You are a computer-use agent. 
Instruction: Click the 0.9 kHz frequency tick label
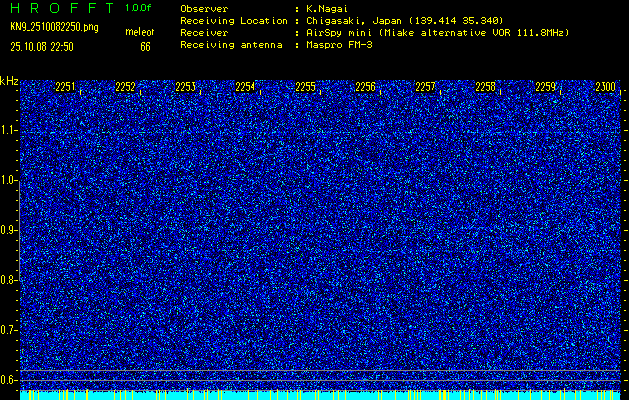click(9, 230)
